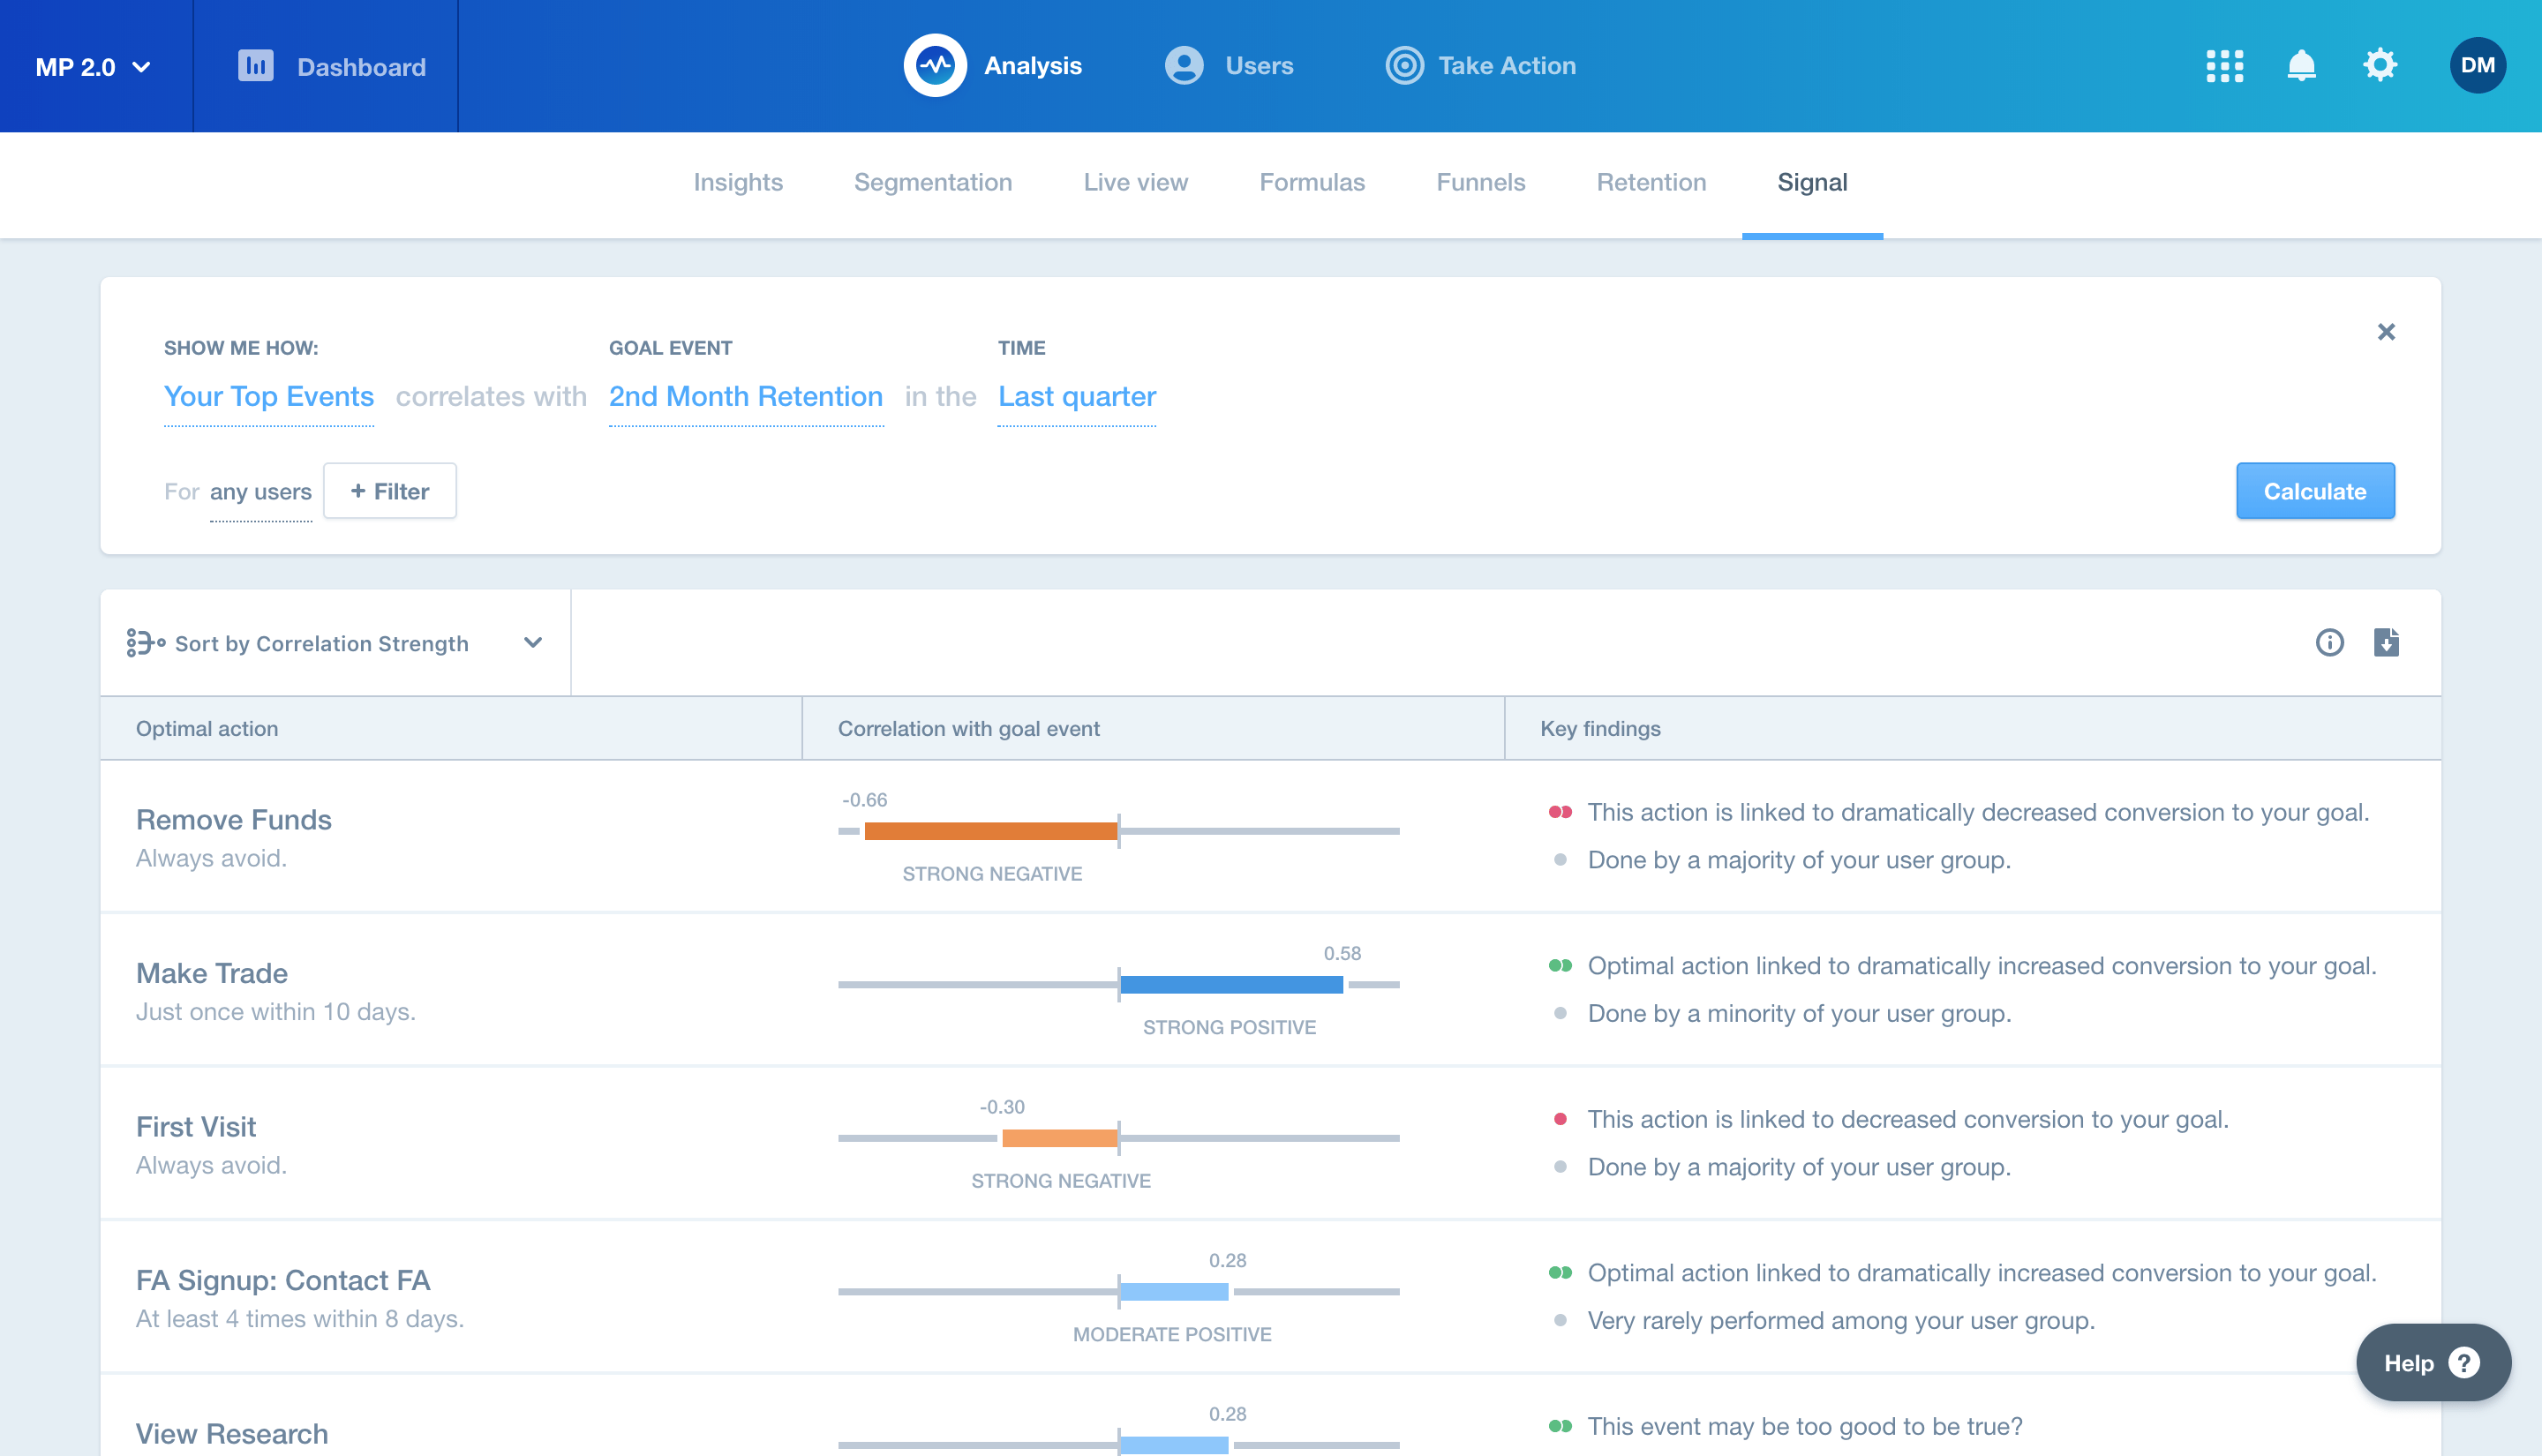Open the DM profile avatar

click(x=2476, y=66)
